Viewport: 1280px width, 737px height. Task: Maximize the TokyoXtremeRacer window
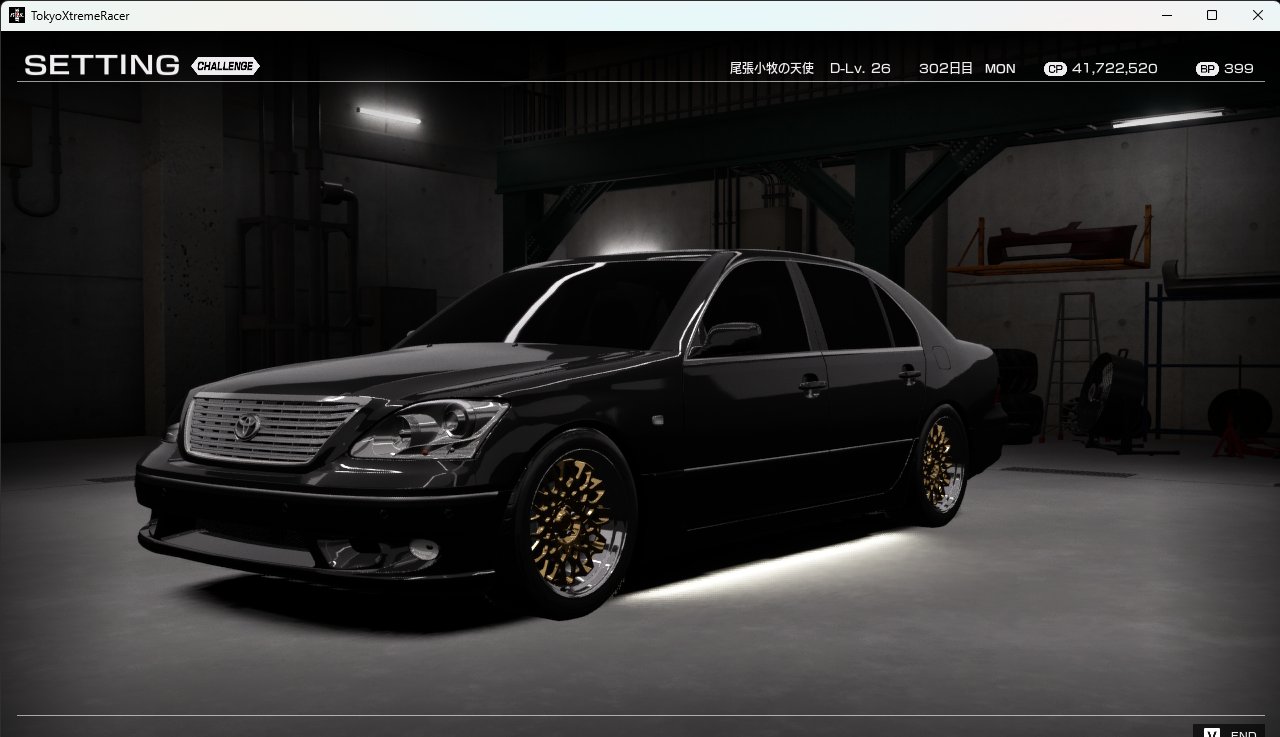1212,15
